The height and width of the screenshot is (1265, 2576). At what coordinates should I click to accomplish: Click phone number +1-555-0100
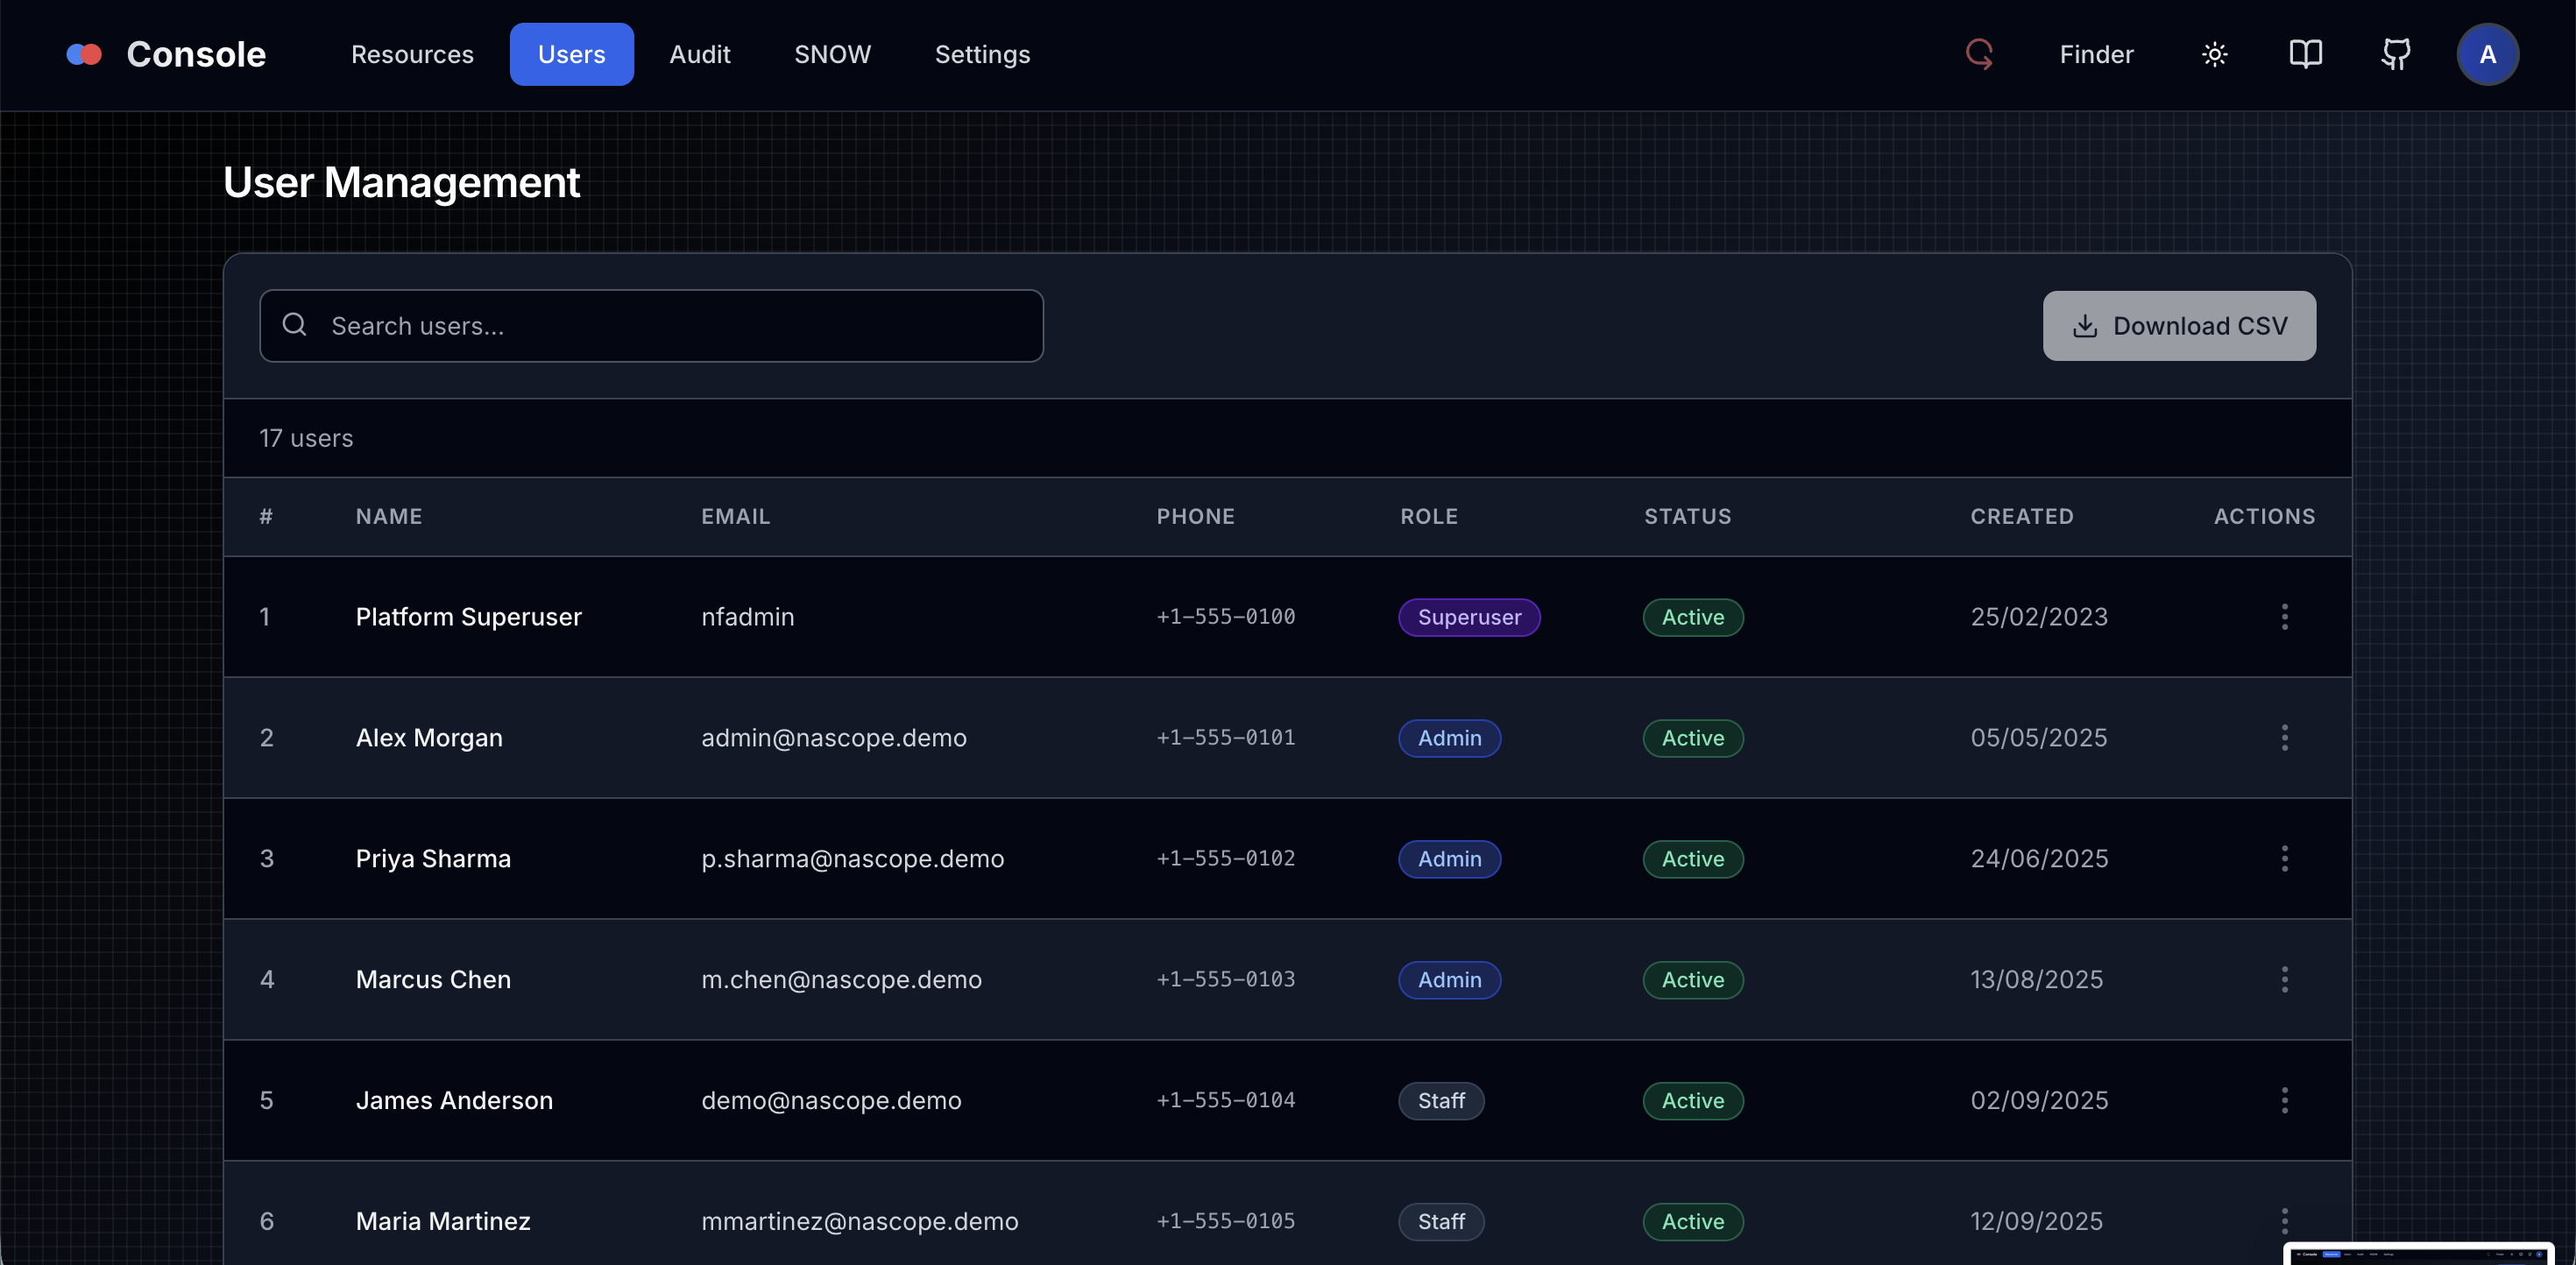point(1225,617)
